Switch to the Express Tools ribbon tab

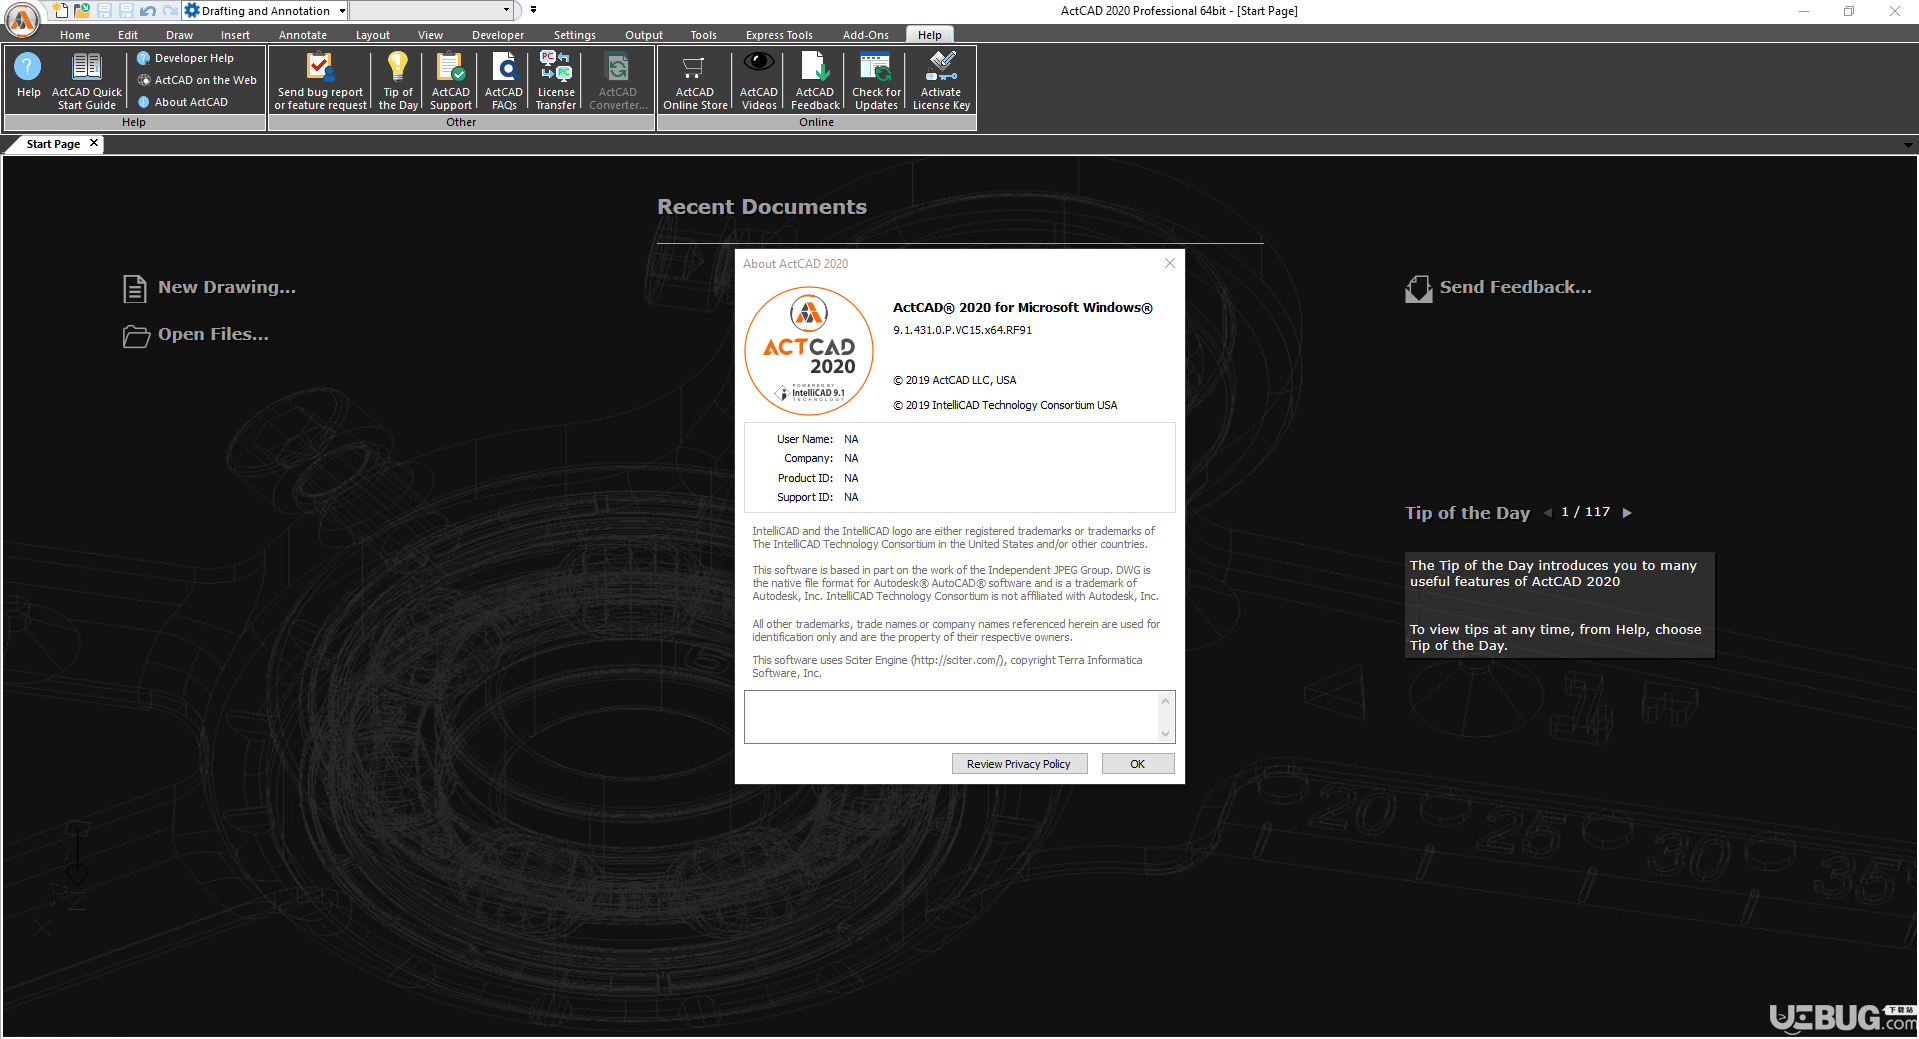tap(779, 35)
